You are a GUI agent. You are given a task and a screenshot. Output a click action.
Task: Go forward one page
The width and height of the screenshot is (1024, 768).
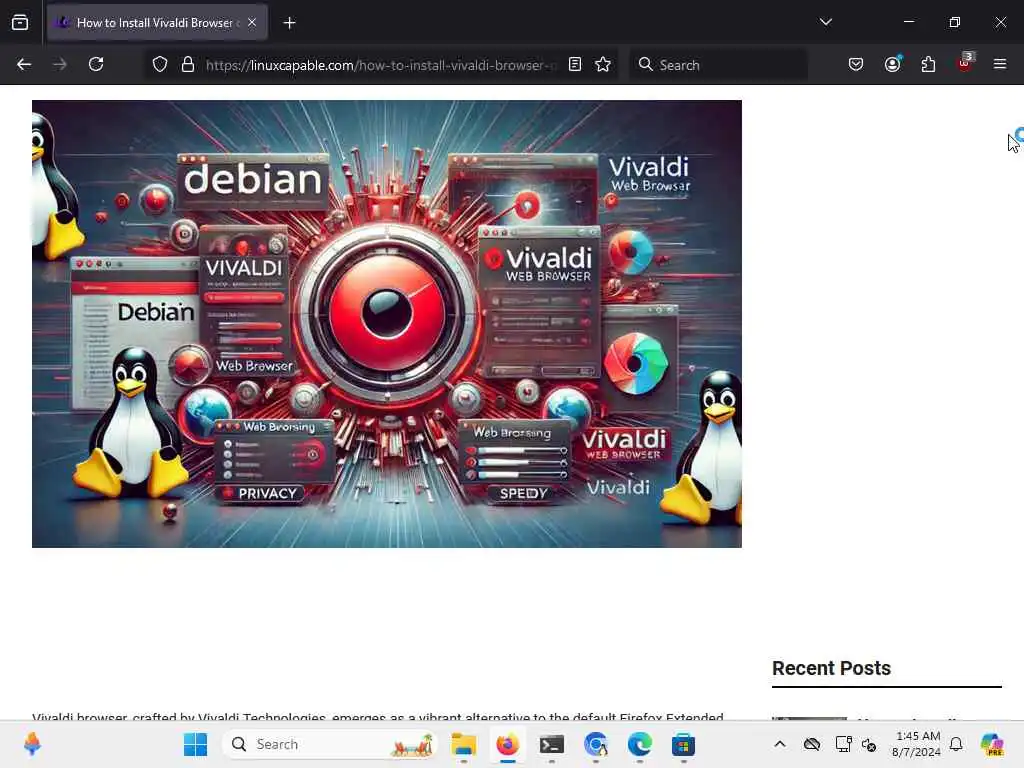(x=59, y=65)
